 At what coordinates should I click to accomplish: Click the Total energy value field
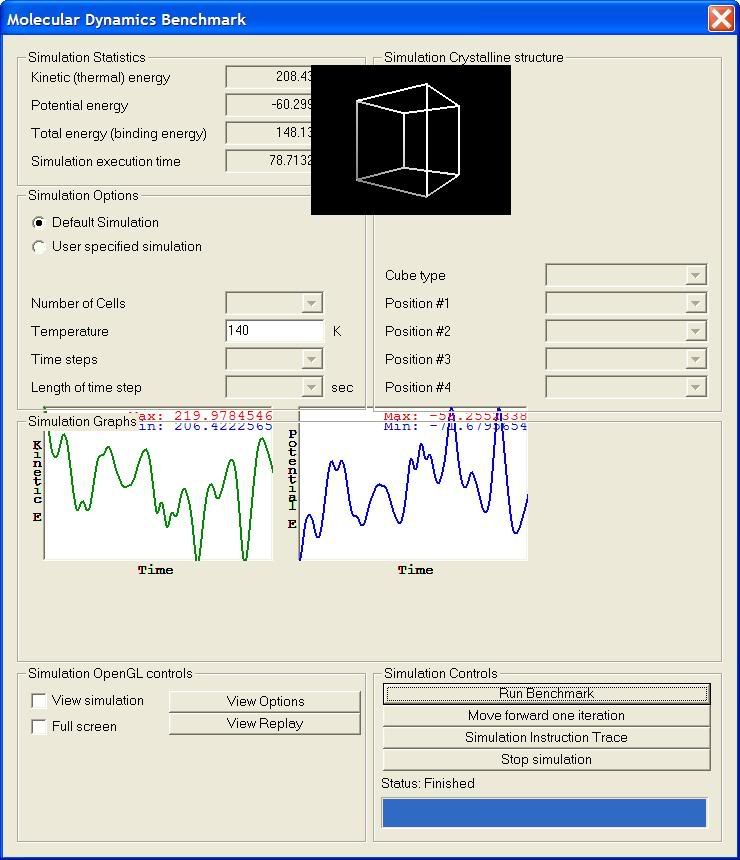[x=269, y=133]
